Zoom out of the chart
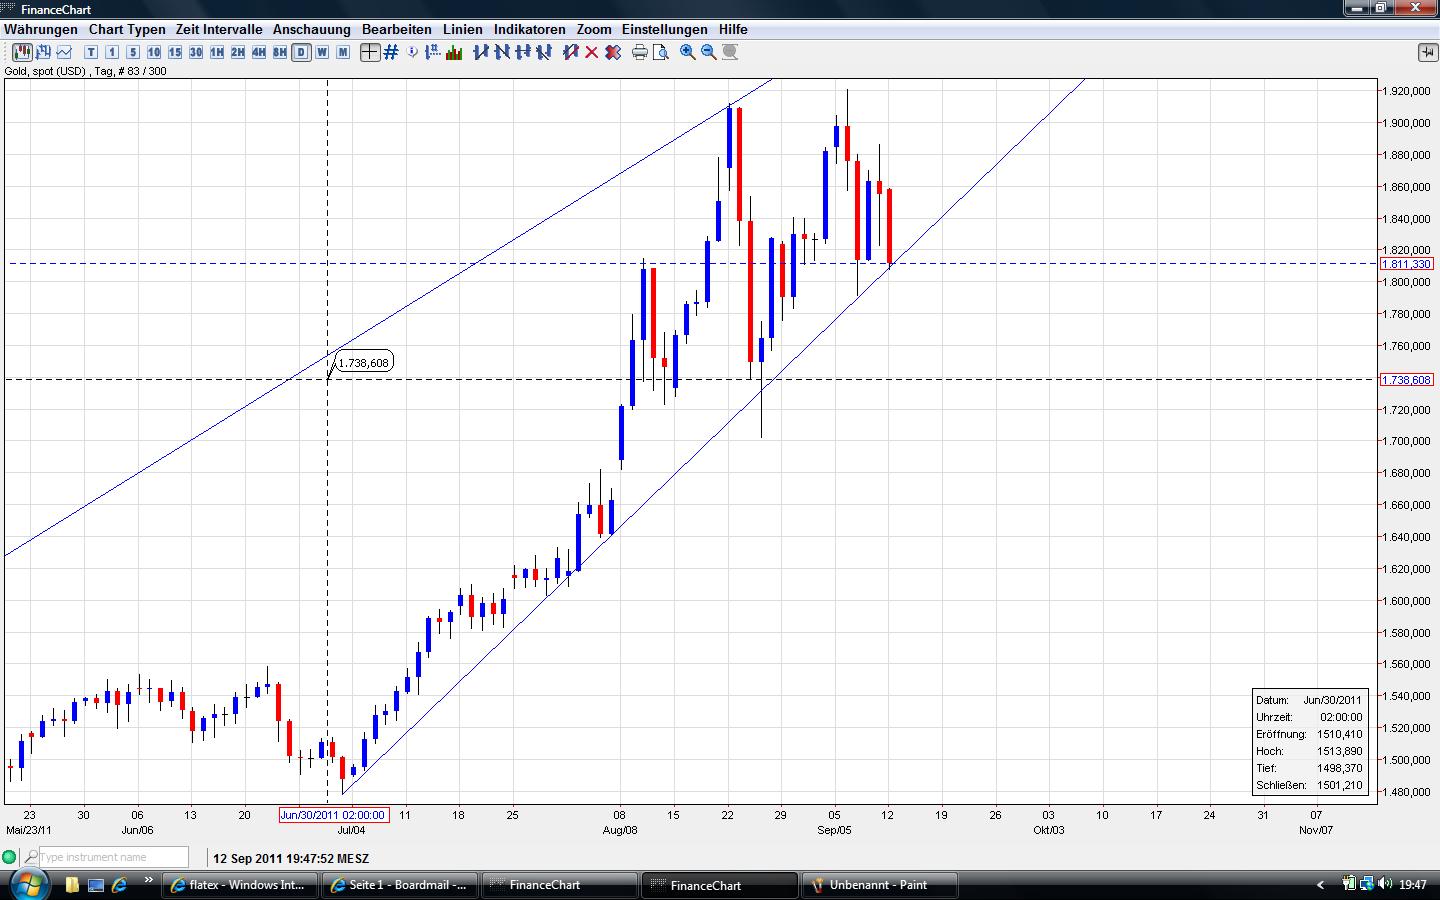 (x=709, y=52)
